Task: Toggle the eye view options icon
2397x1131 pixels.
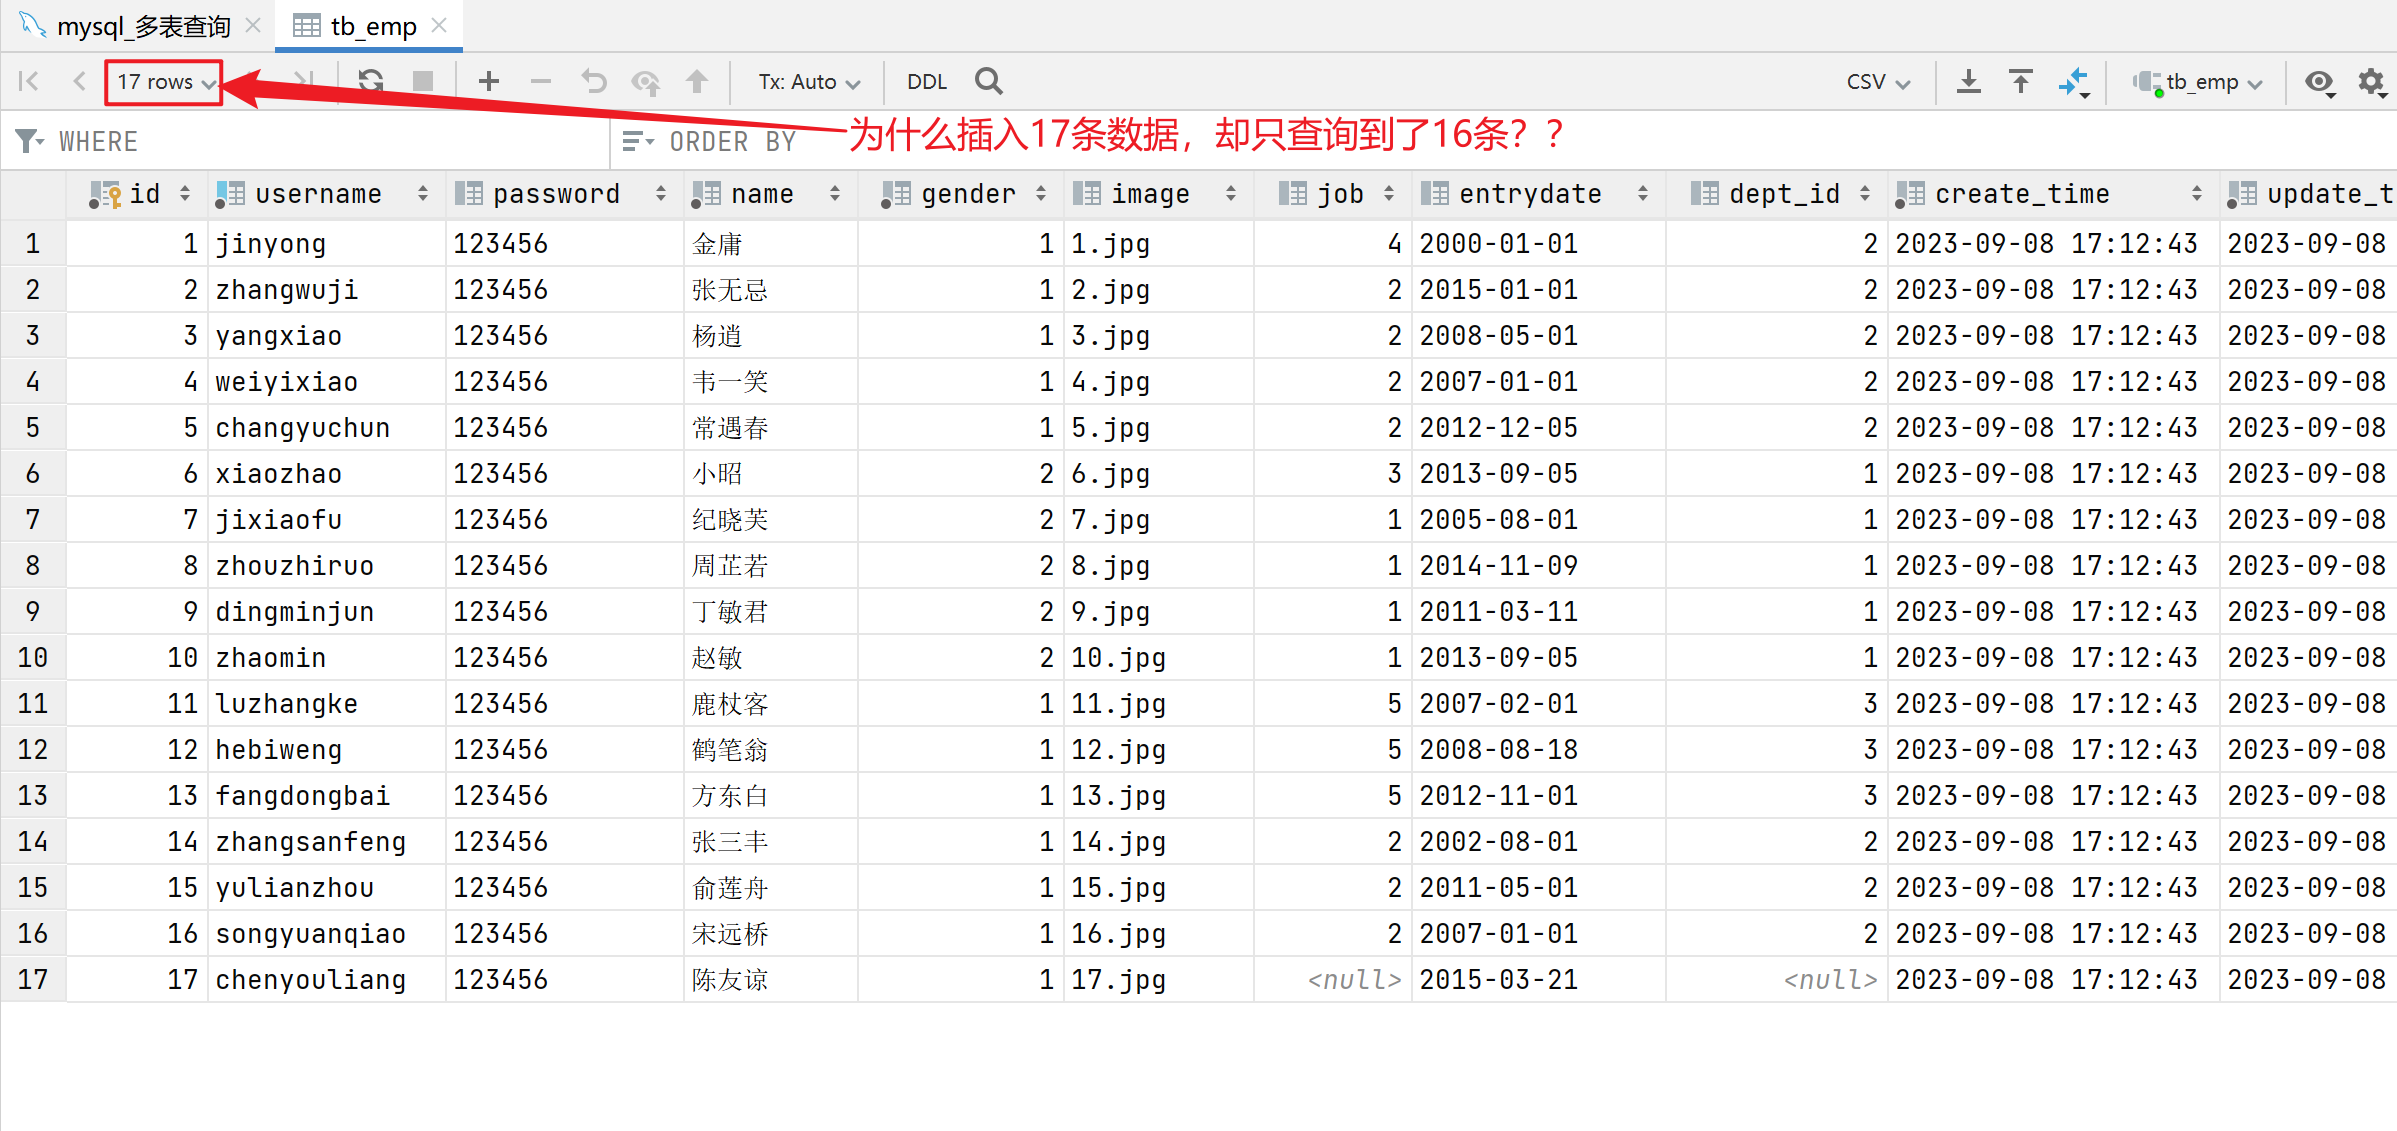Action: pos(2319,81)
